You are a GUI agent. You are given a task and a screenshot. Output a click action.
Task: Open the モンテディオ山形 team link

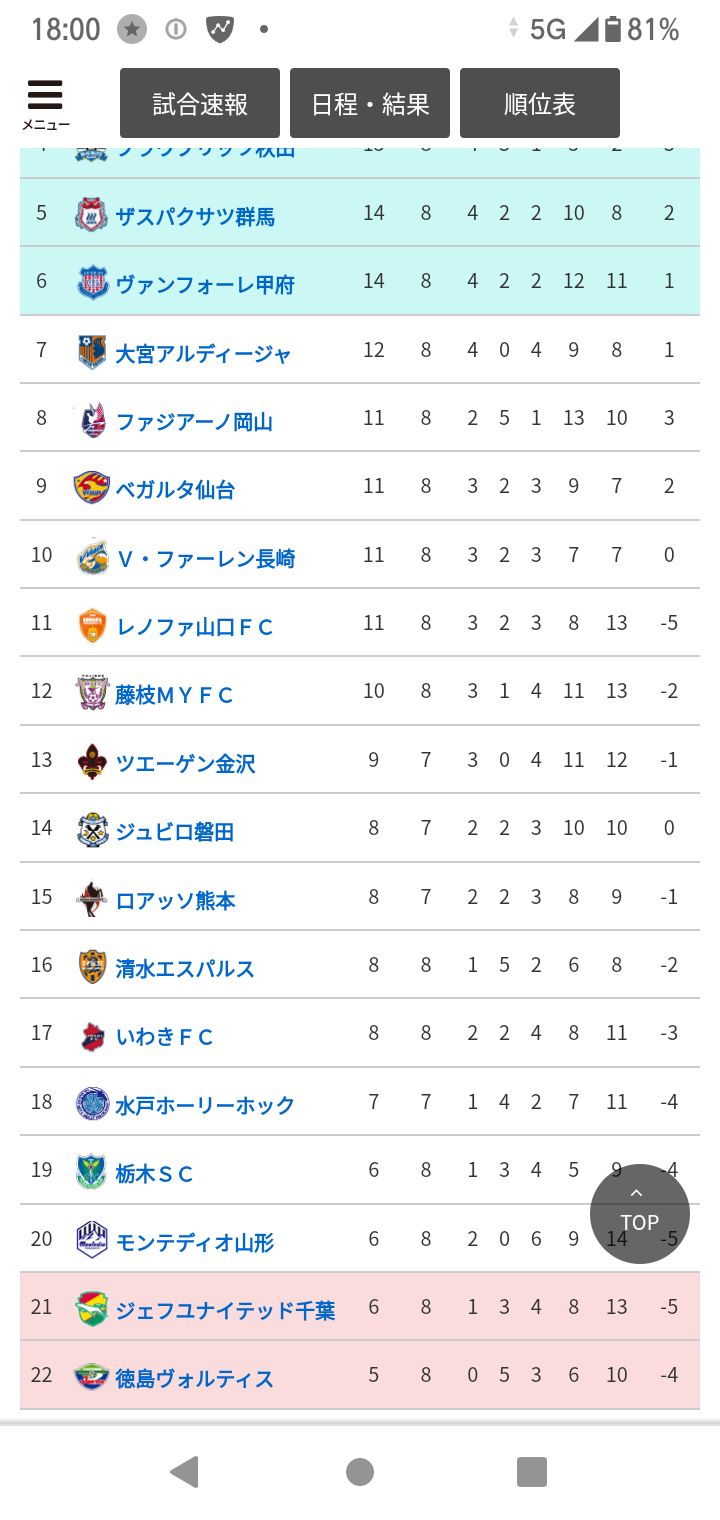click(x=195, y=1242)
